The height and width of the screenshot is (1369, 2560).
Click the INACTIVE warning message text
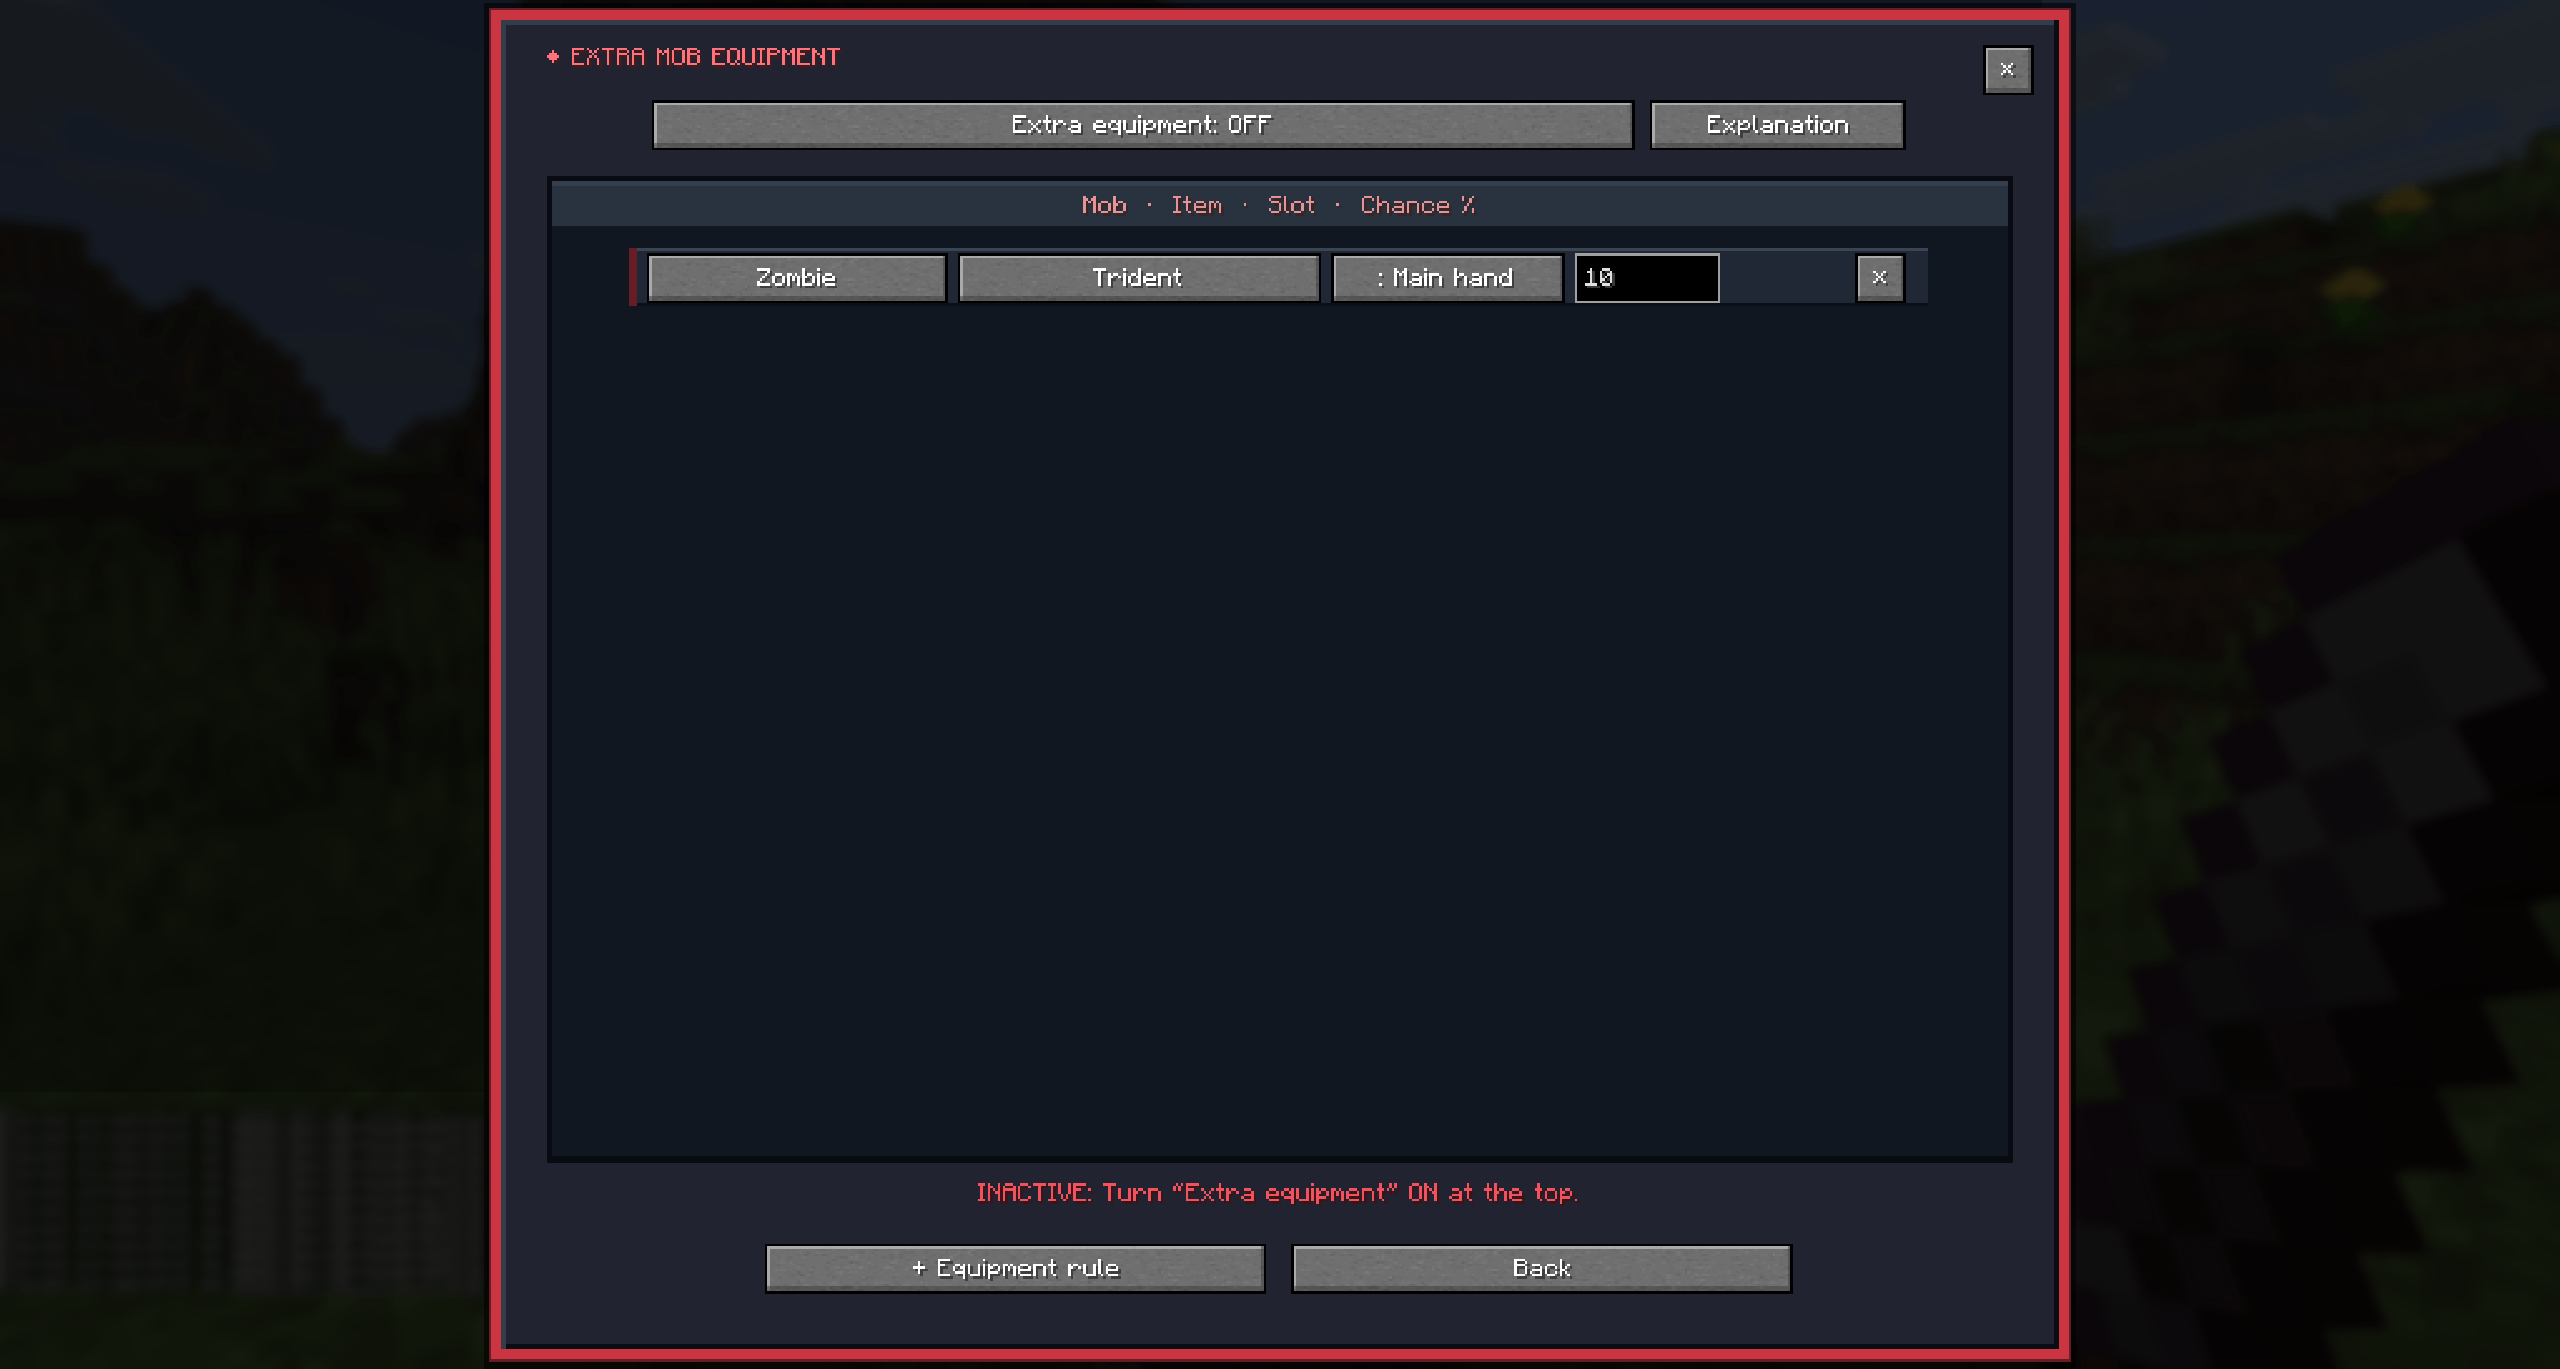[x=1277, y=1192]
